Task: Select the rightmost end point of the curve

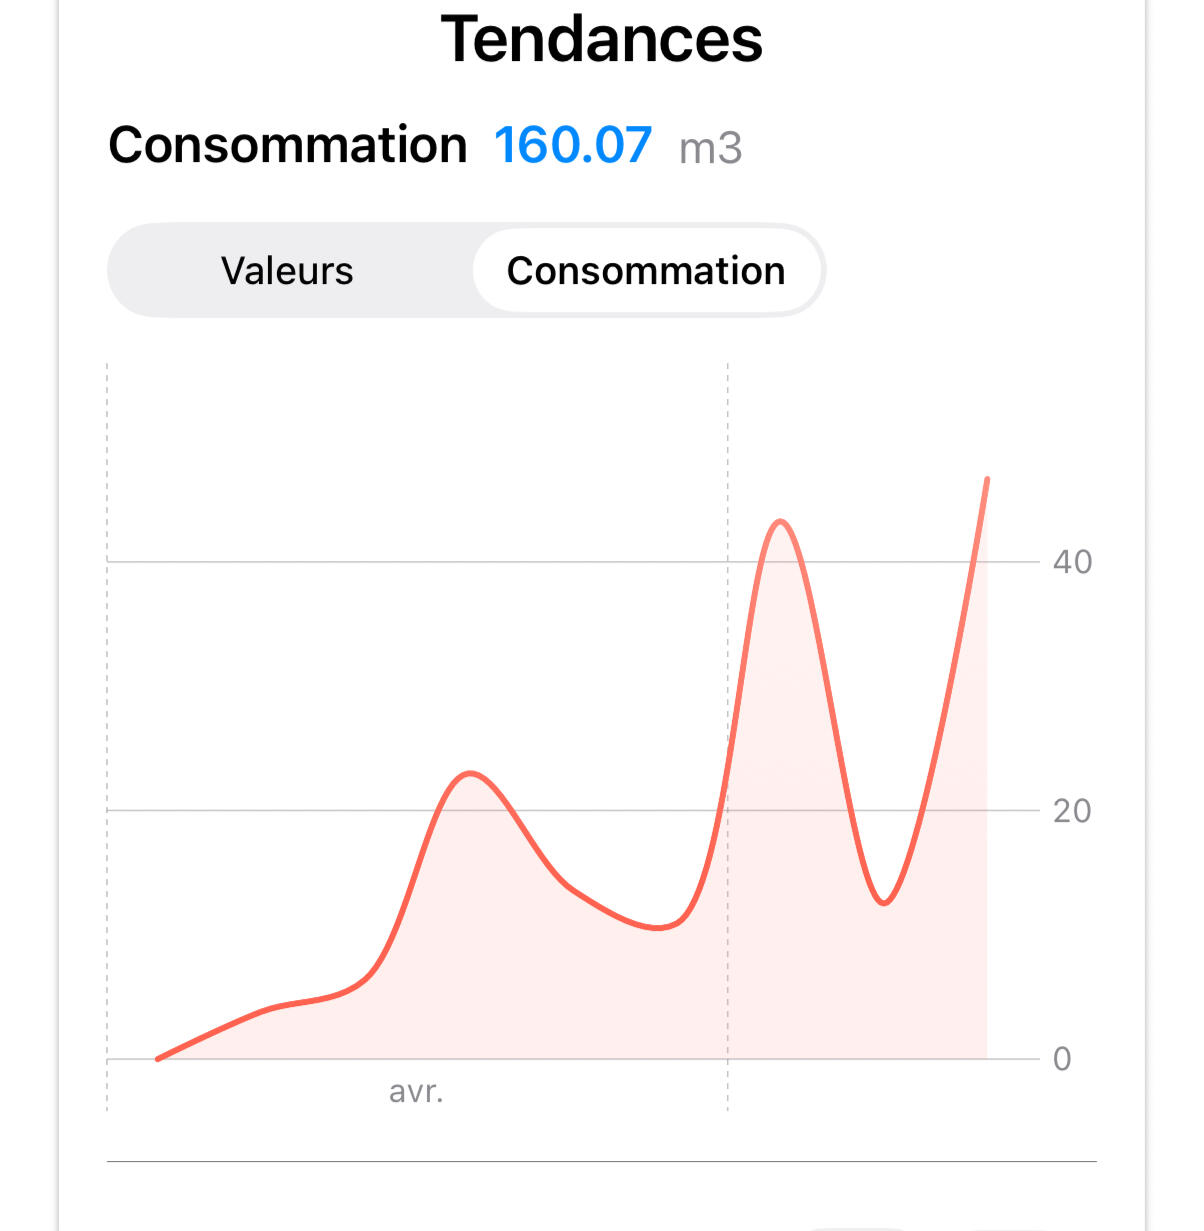Action: pyautogui.click(x=987, y=480)
